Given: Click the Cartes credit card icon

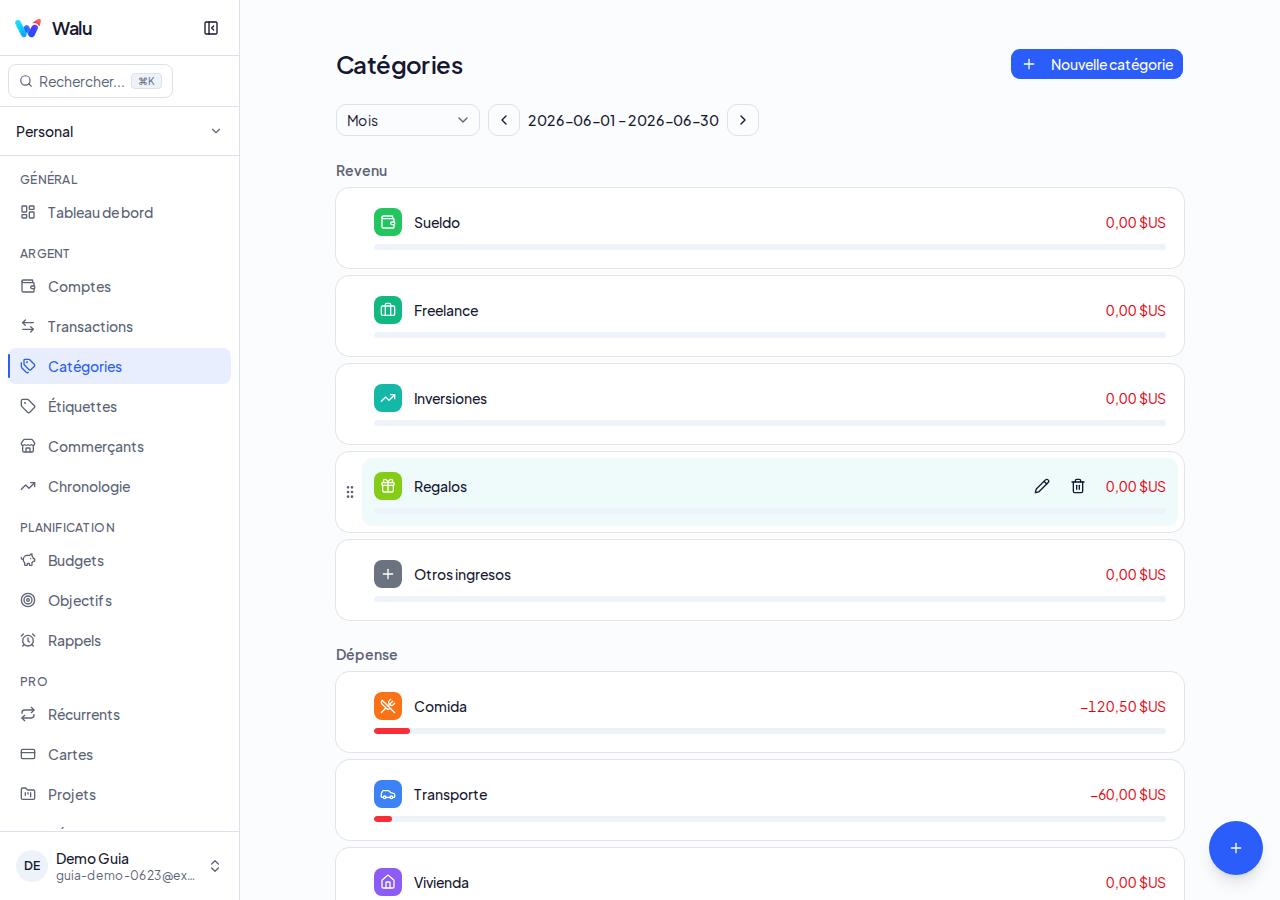Looking at the screenshot, I should [x=28, y=754].
